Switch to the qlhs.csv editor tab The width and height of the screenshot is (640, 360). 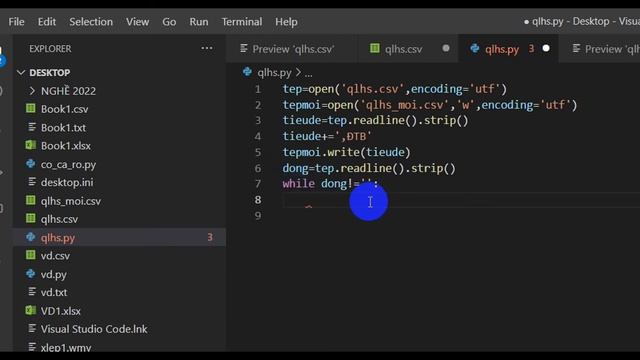pyautogui.click(x=407, y=49)
